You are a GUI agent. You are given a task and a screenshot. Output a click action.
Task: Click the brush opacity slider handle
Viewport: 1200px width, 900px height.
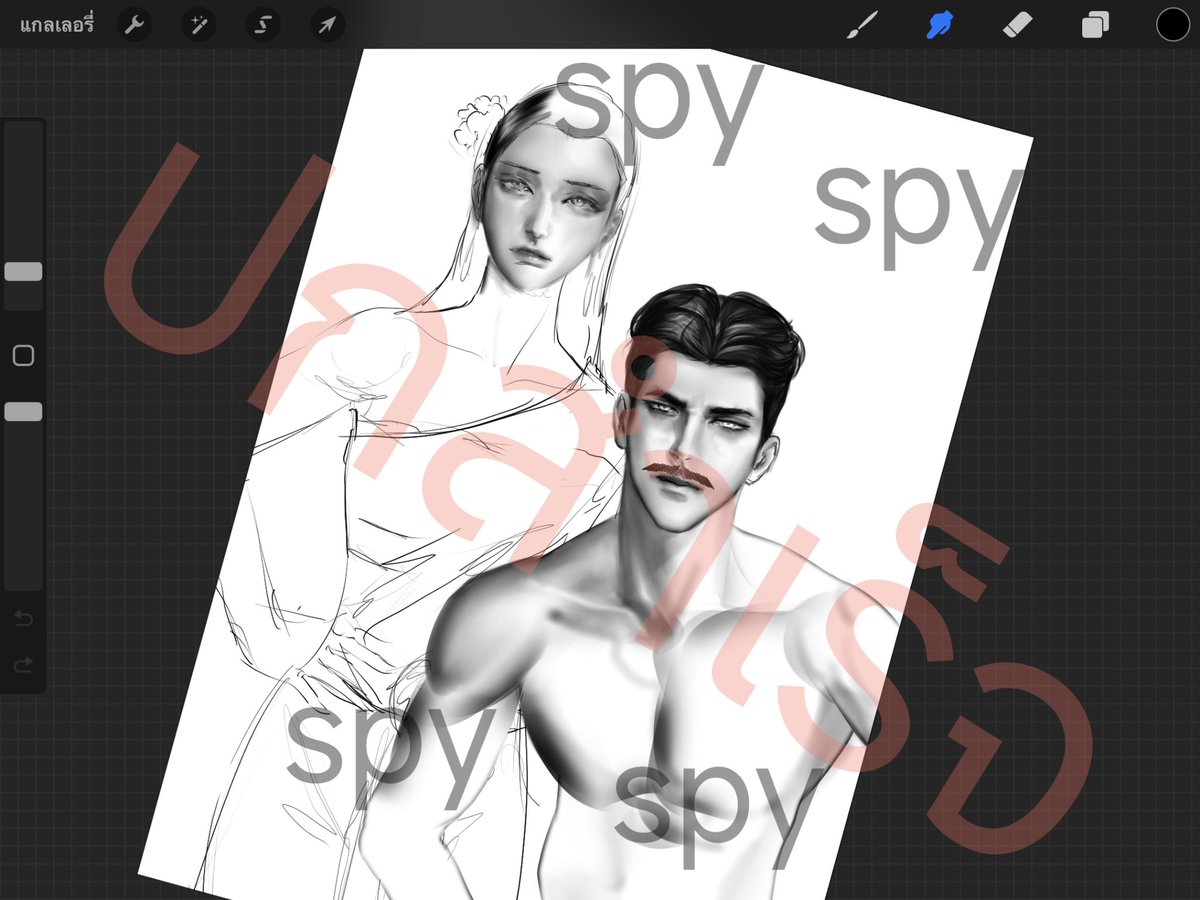[x=23, y=411]
